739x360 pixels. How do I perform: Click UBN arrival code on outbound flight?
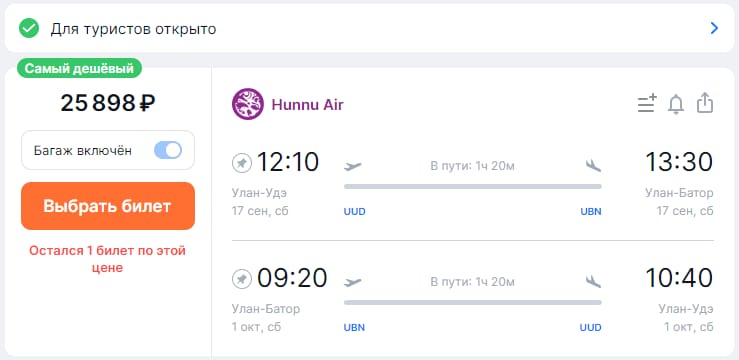coord(591,212)
